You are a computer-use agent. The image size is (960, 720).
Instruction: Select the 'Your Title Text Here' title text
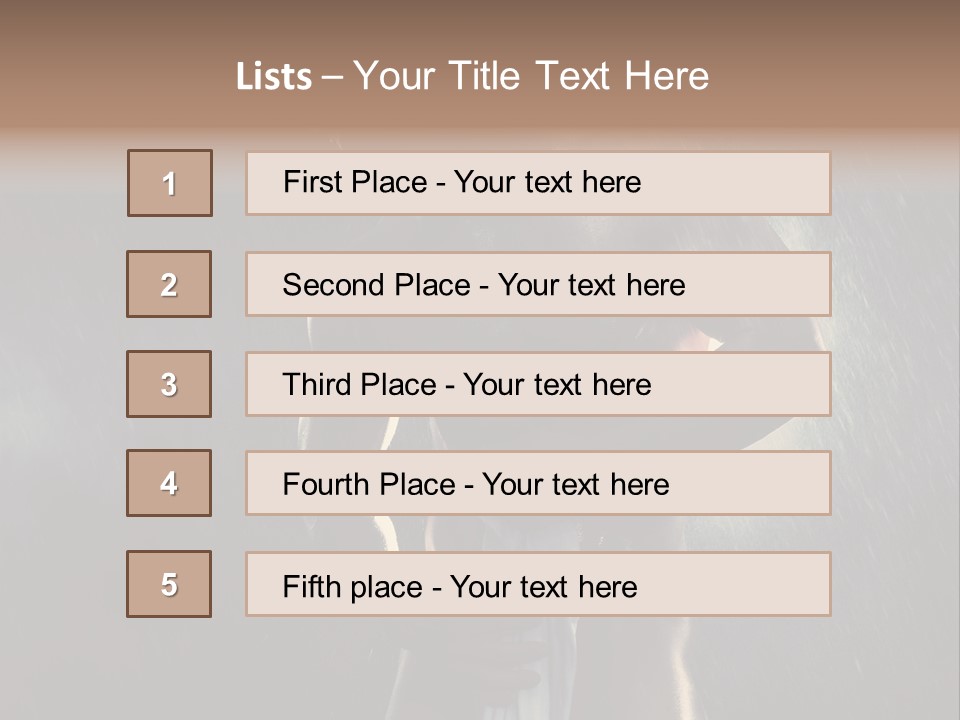click(x=531, y=77)
